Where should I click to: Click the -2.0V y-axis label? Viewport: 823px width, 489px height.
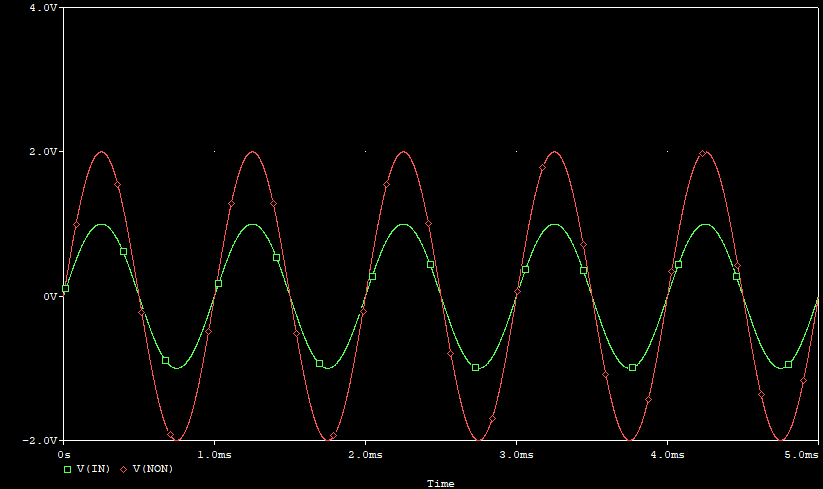point(39,441)
